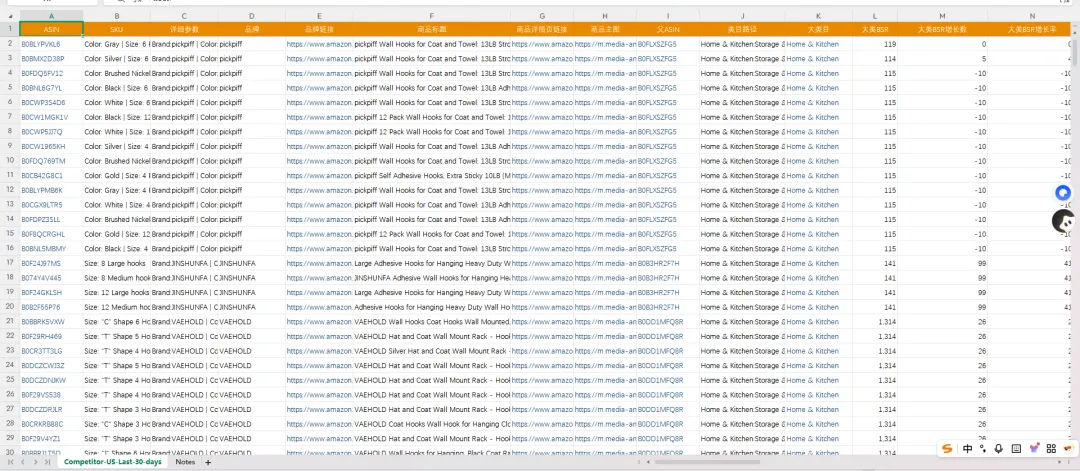
Task: Open ASIN link B0BBRK5VXW
Action: pyautogui.click(x=43, y=322)
